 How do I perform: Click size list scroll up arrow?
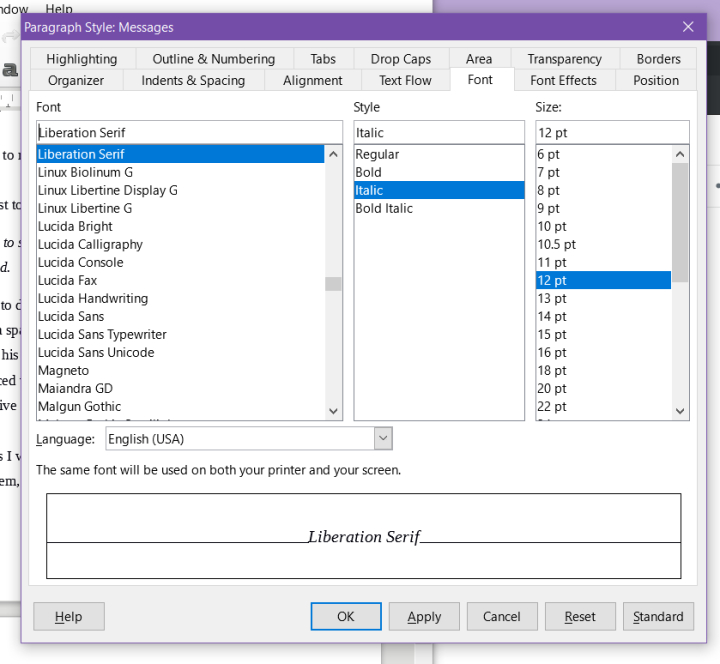point(680,154)
